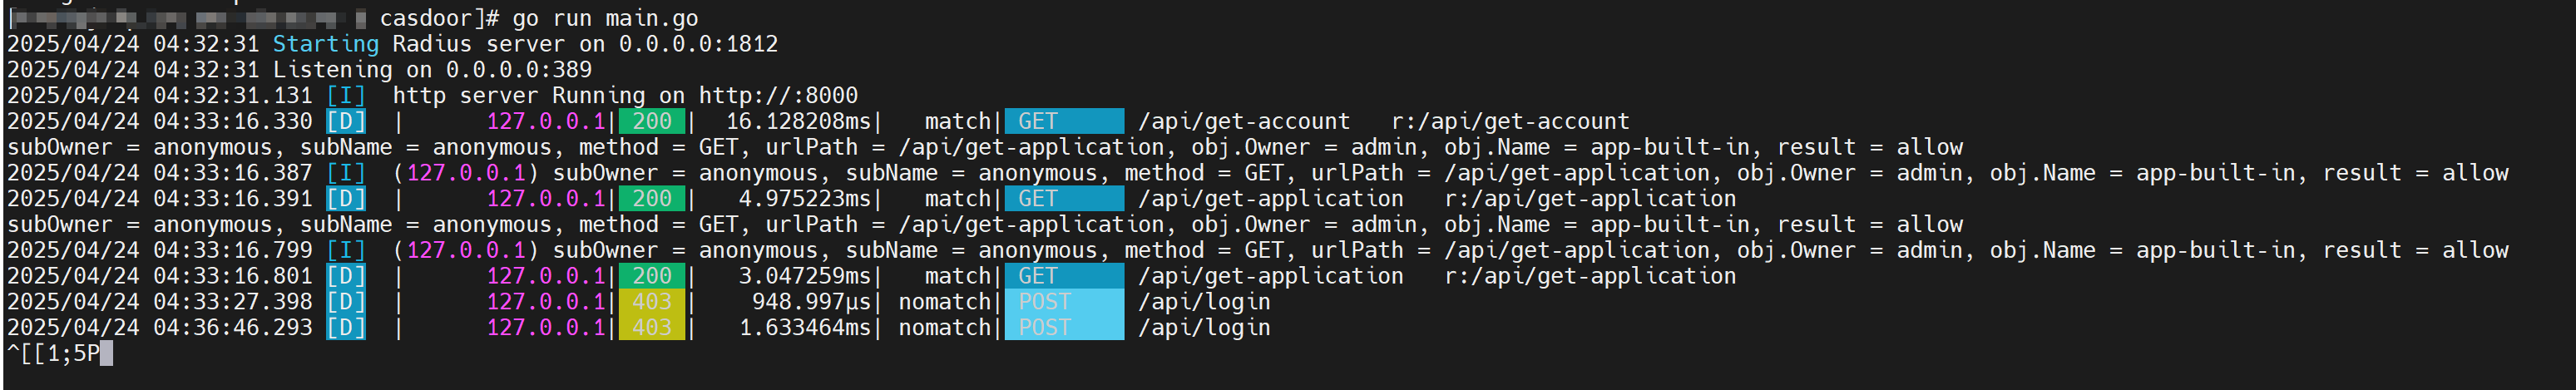Click the 16.128208ms response time
The image size is (2576, 390).
pyautogui.click(x=798, y=121)
